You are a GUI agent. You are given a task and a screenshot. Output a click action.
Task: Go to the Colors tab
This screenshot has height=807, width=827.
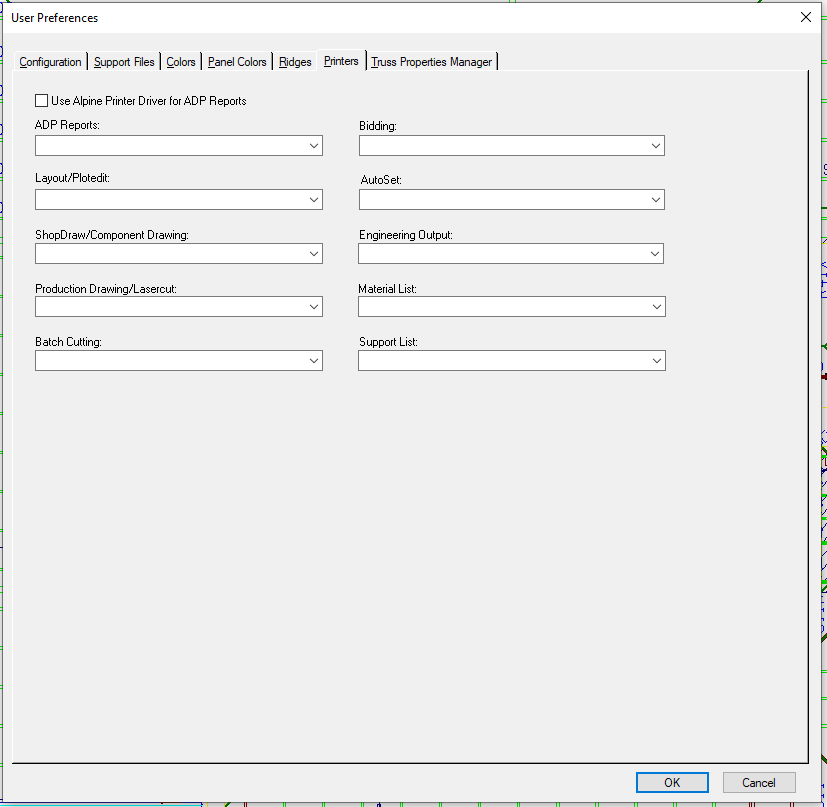[x=181, y=62]
